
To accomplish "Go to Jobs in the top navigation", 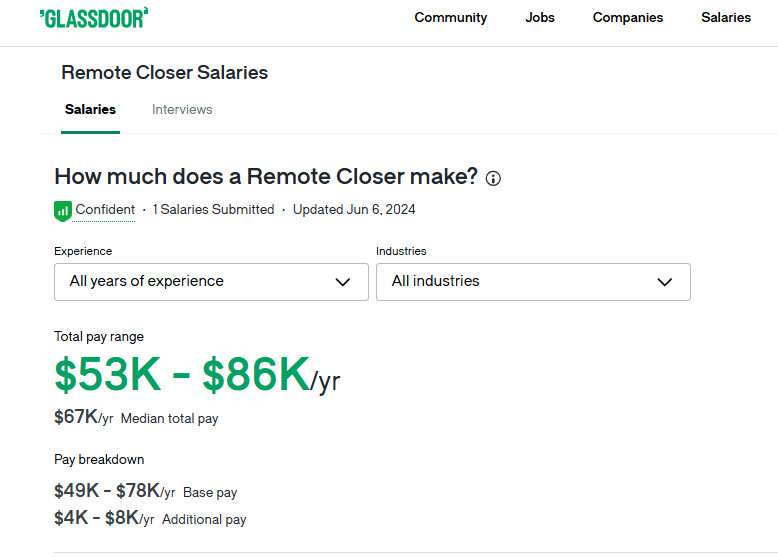I will click(x=540, y=17).
